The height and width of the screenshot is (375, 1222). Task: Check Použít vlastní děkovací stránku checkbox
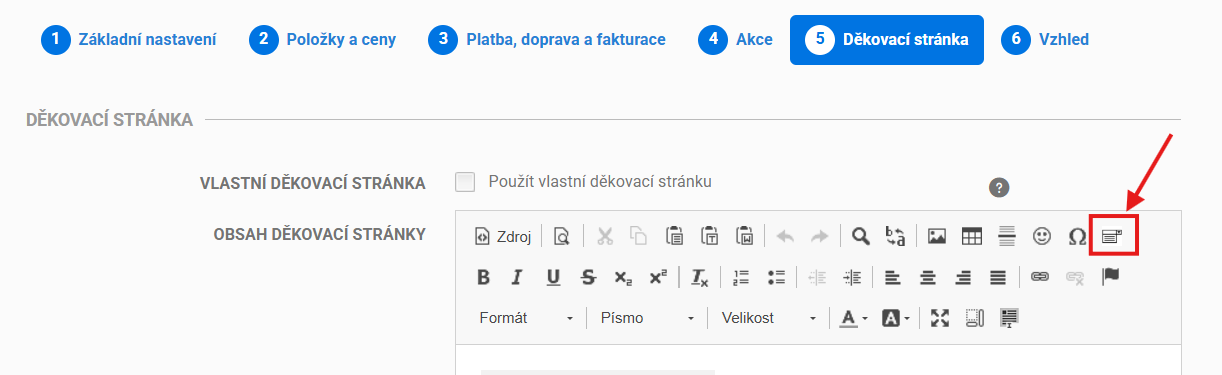point(464,182)
